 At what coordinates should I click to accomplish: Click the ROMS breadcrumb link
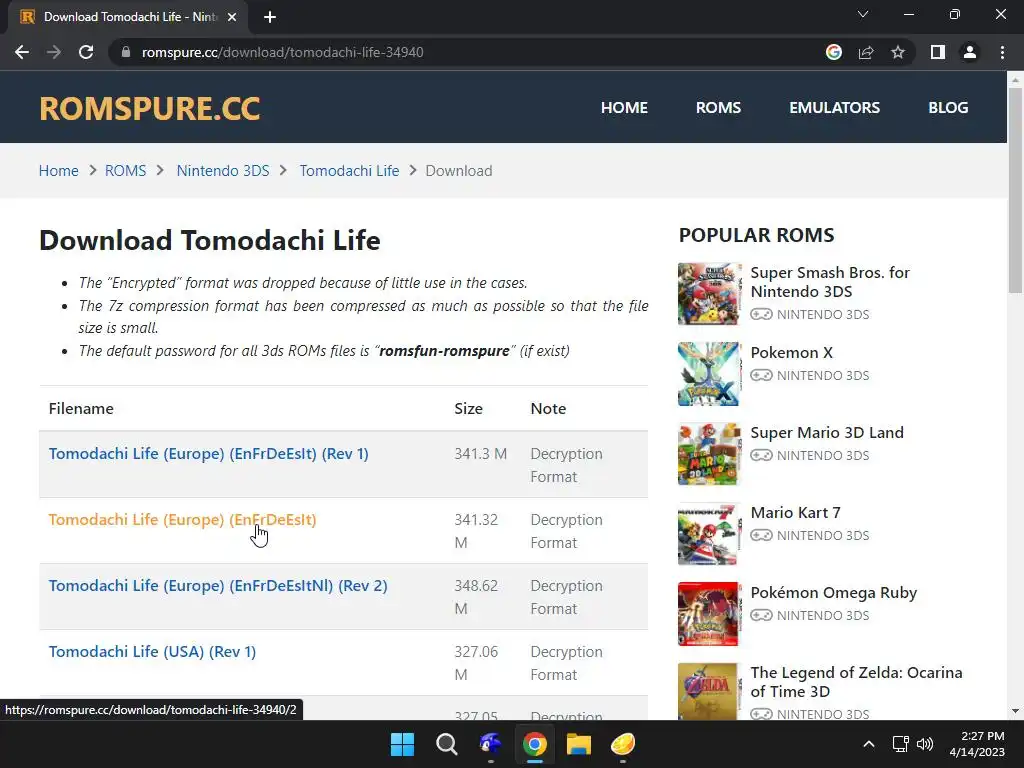point(125,170)
